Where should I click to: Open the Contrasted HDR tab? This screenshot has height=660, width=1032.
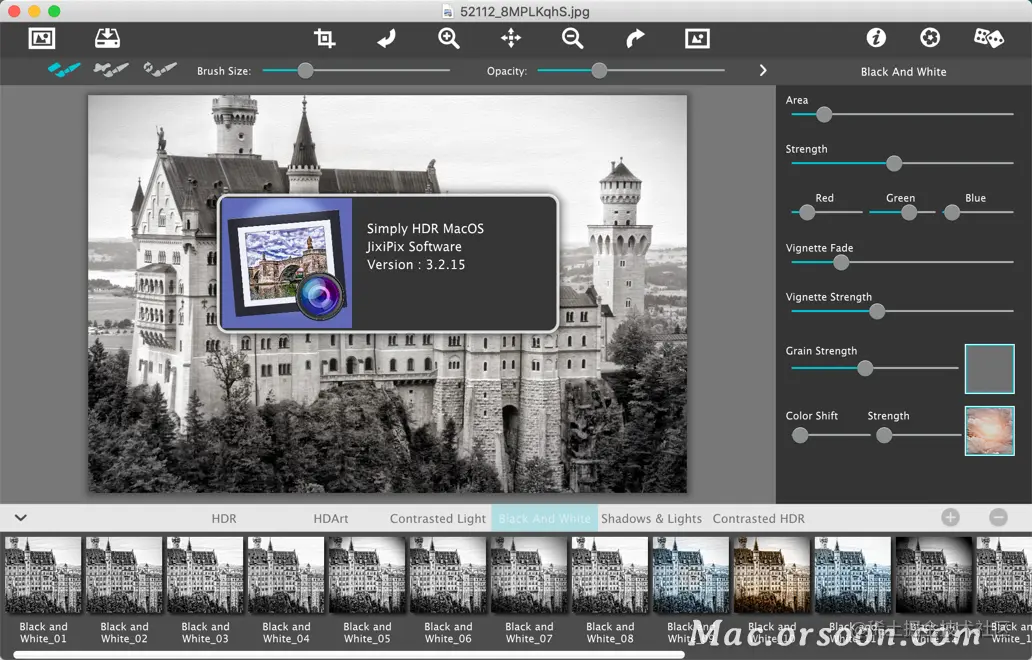[x=758, y=519]
